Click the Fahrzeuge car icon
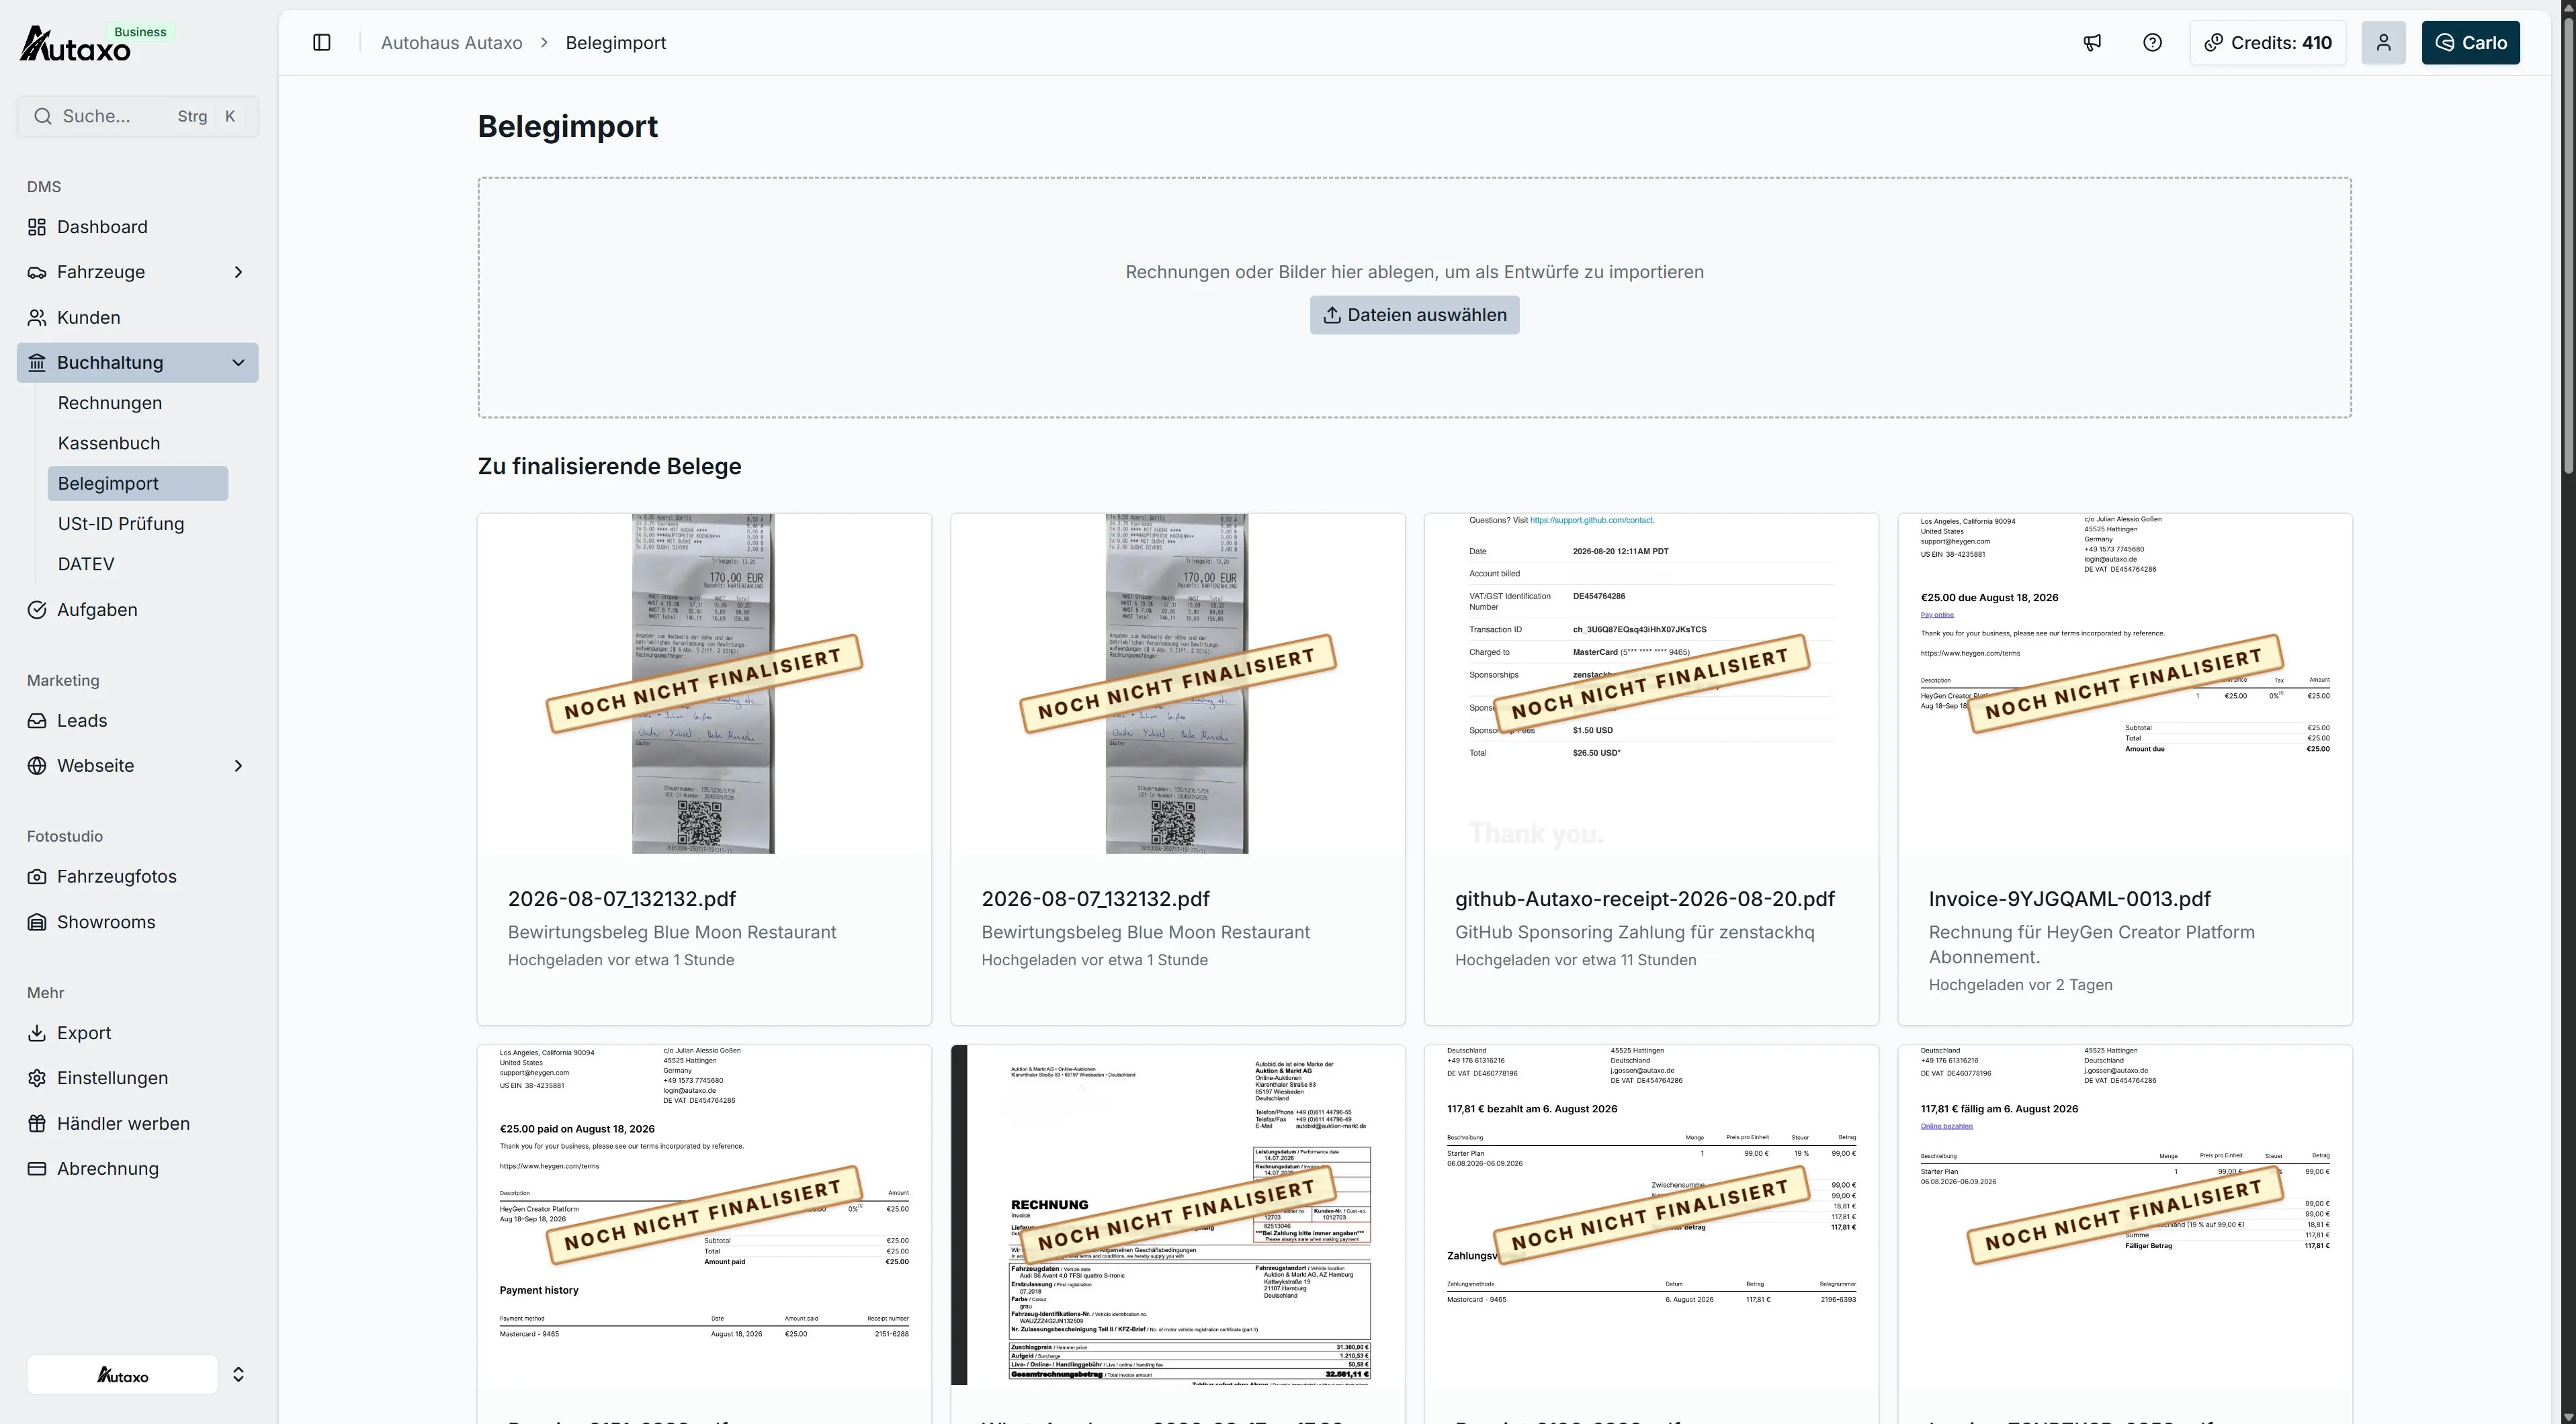Screen dimensions: 2576x1424 pos(37,272)
